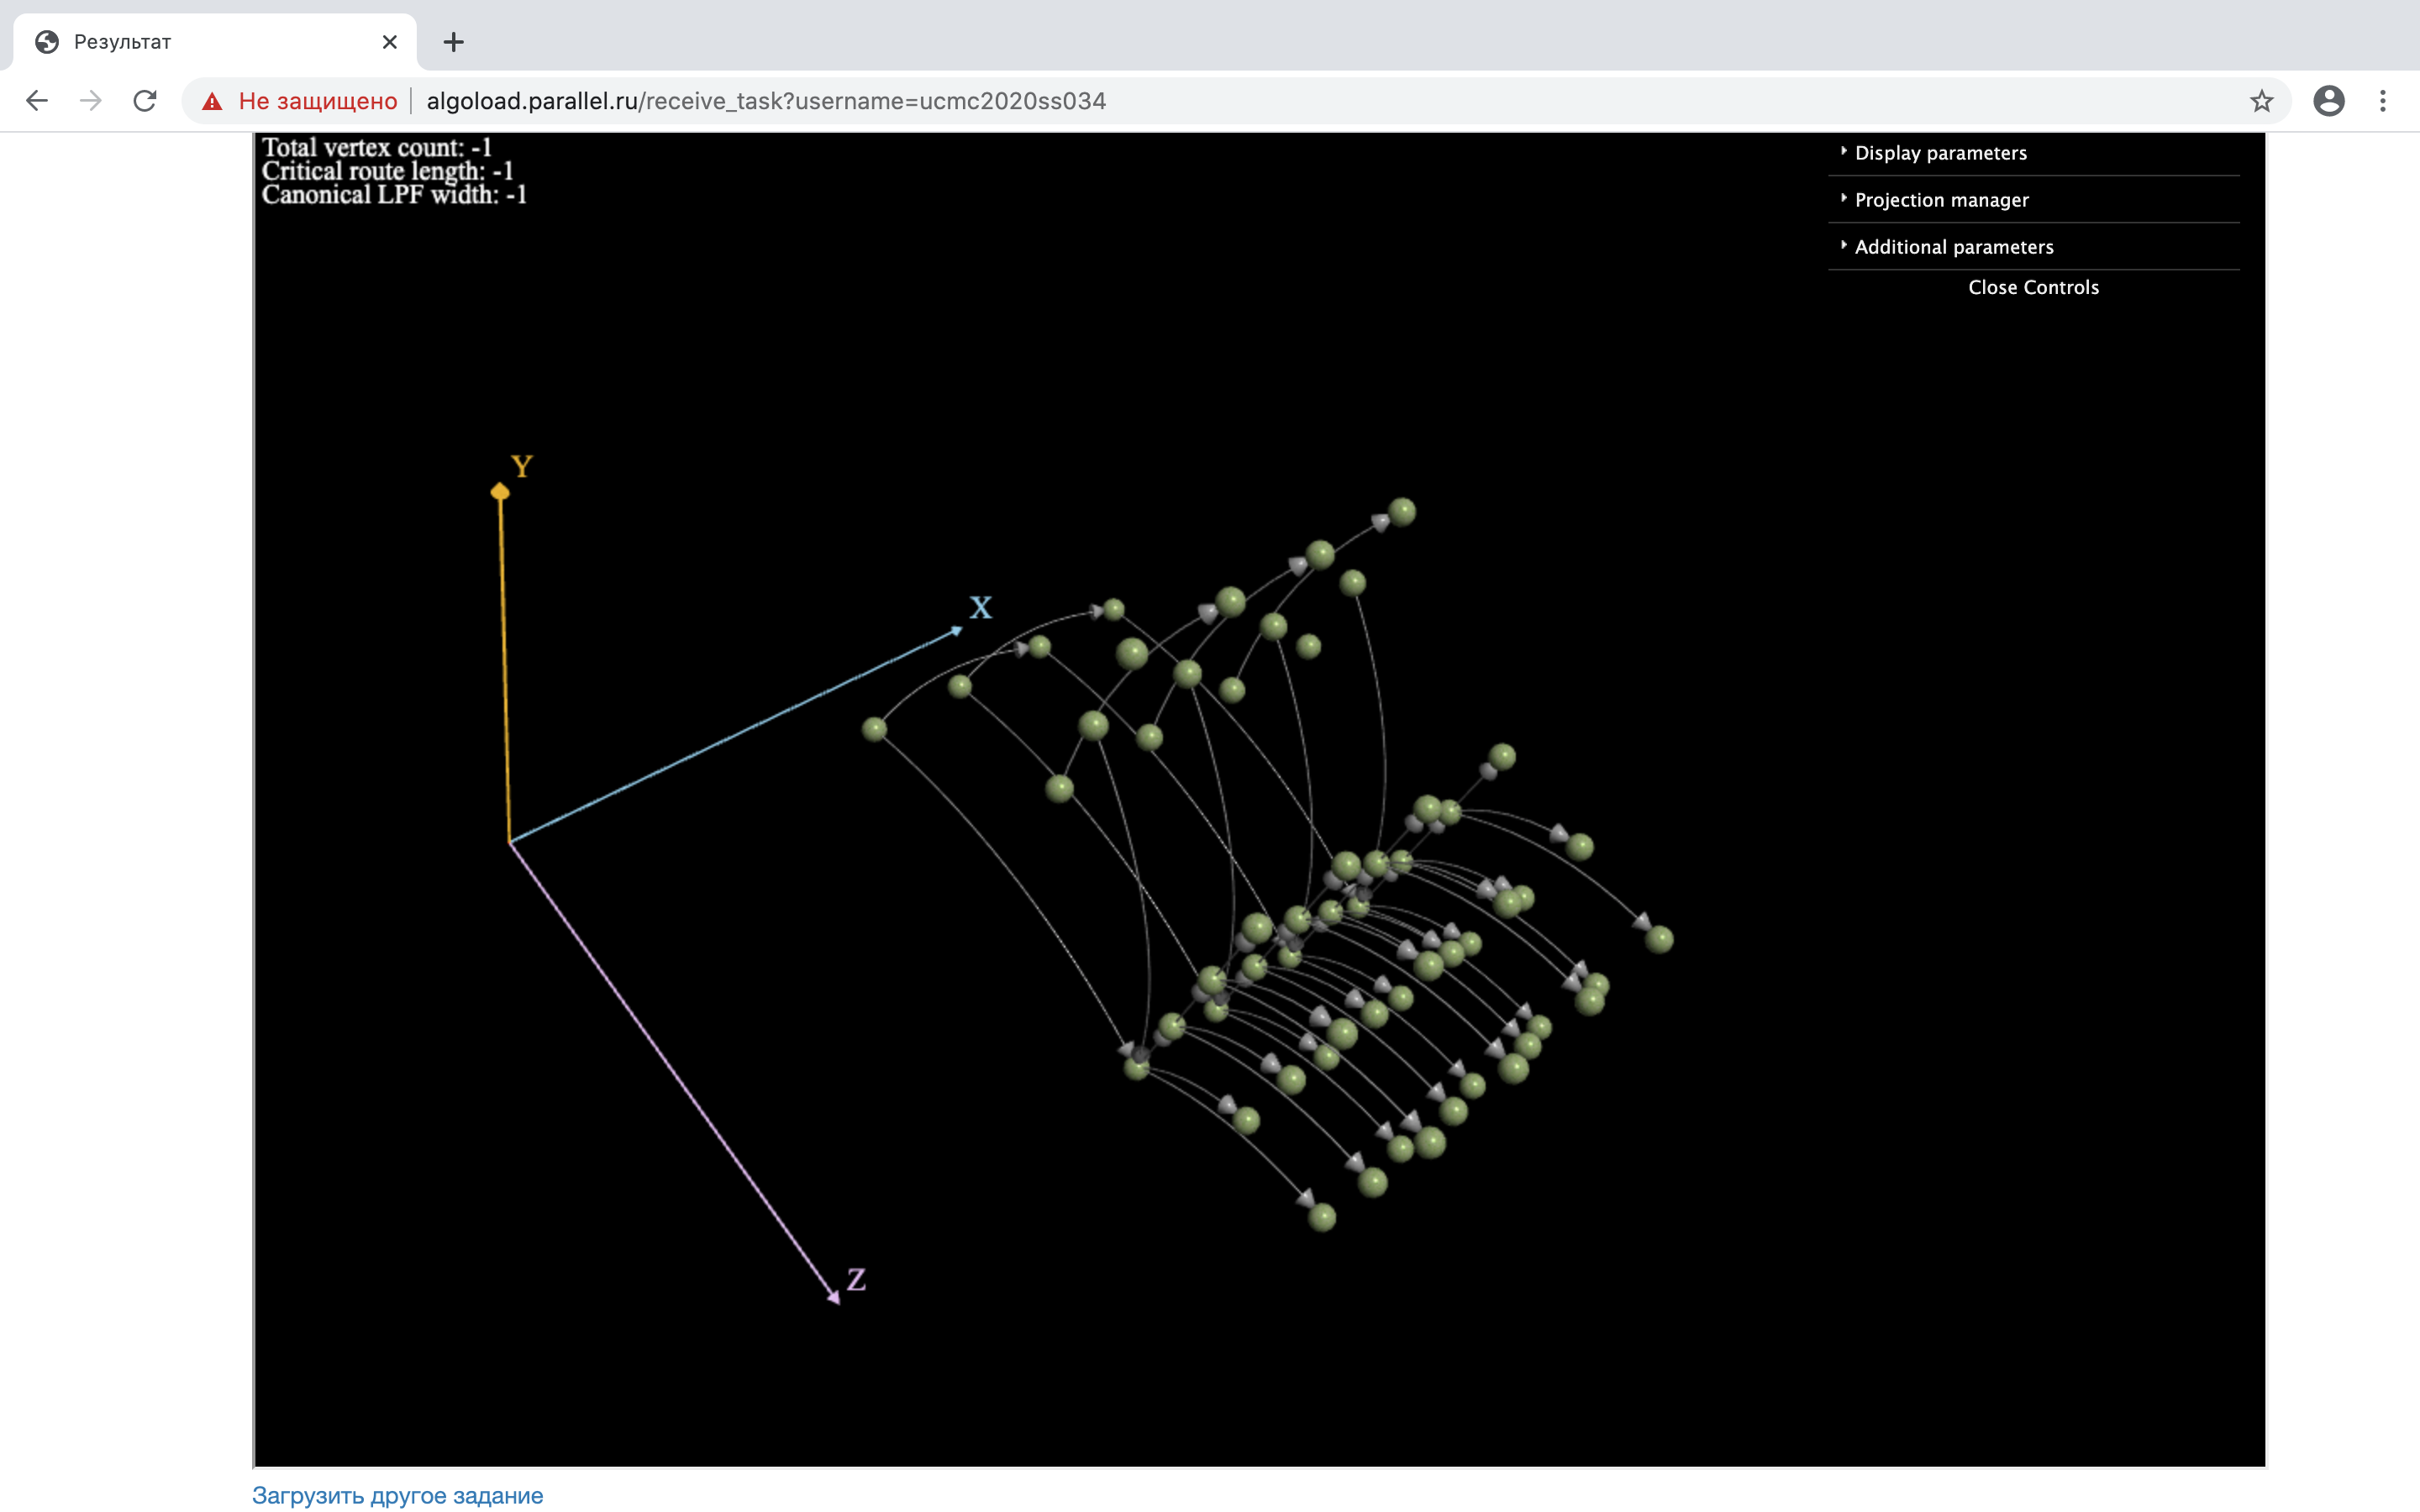
Task: Expand Additional parameters section
Action: 2033,247
